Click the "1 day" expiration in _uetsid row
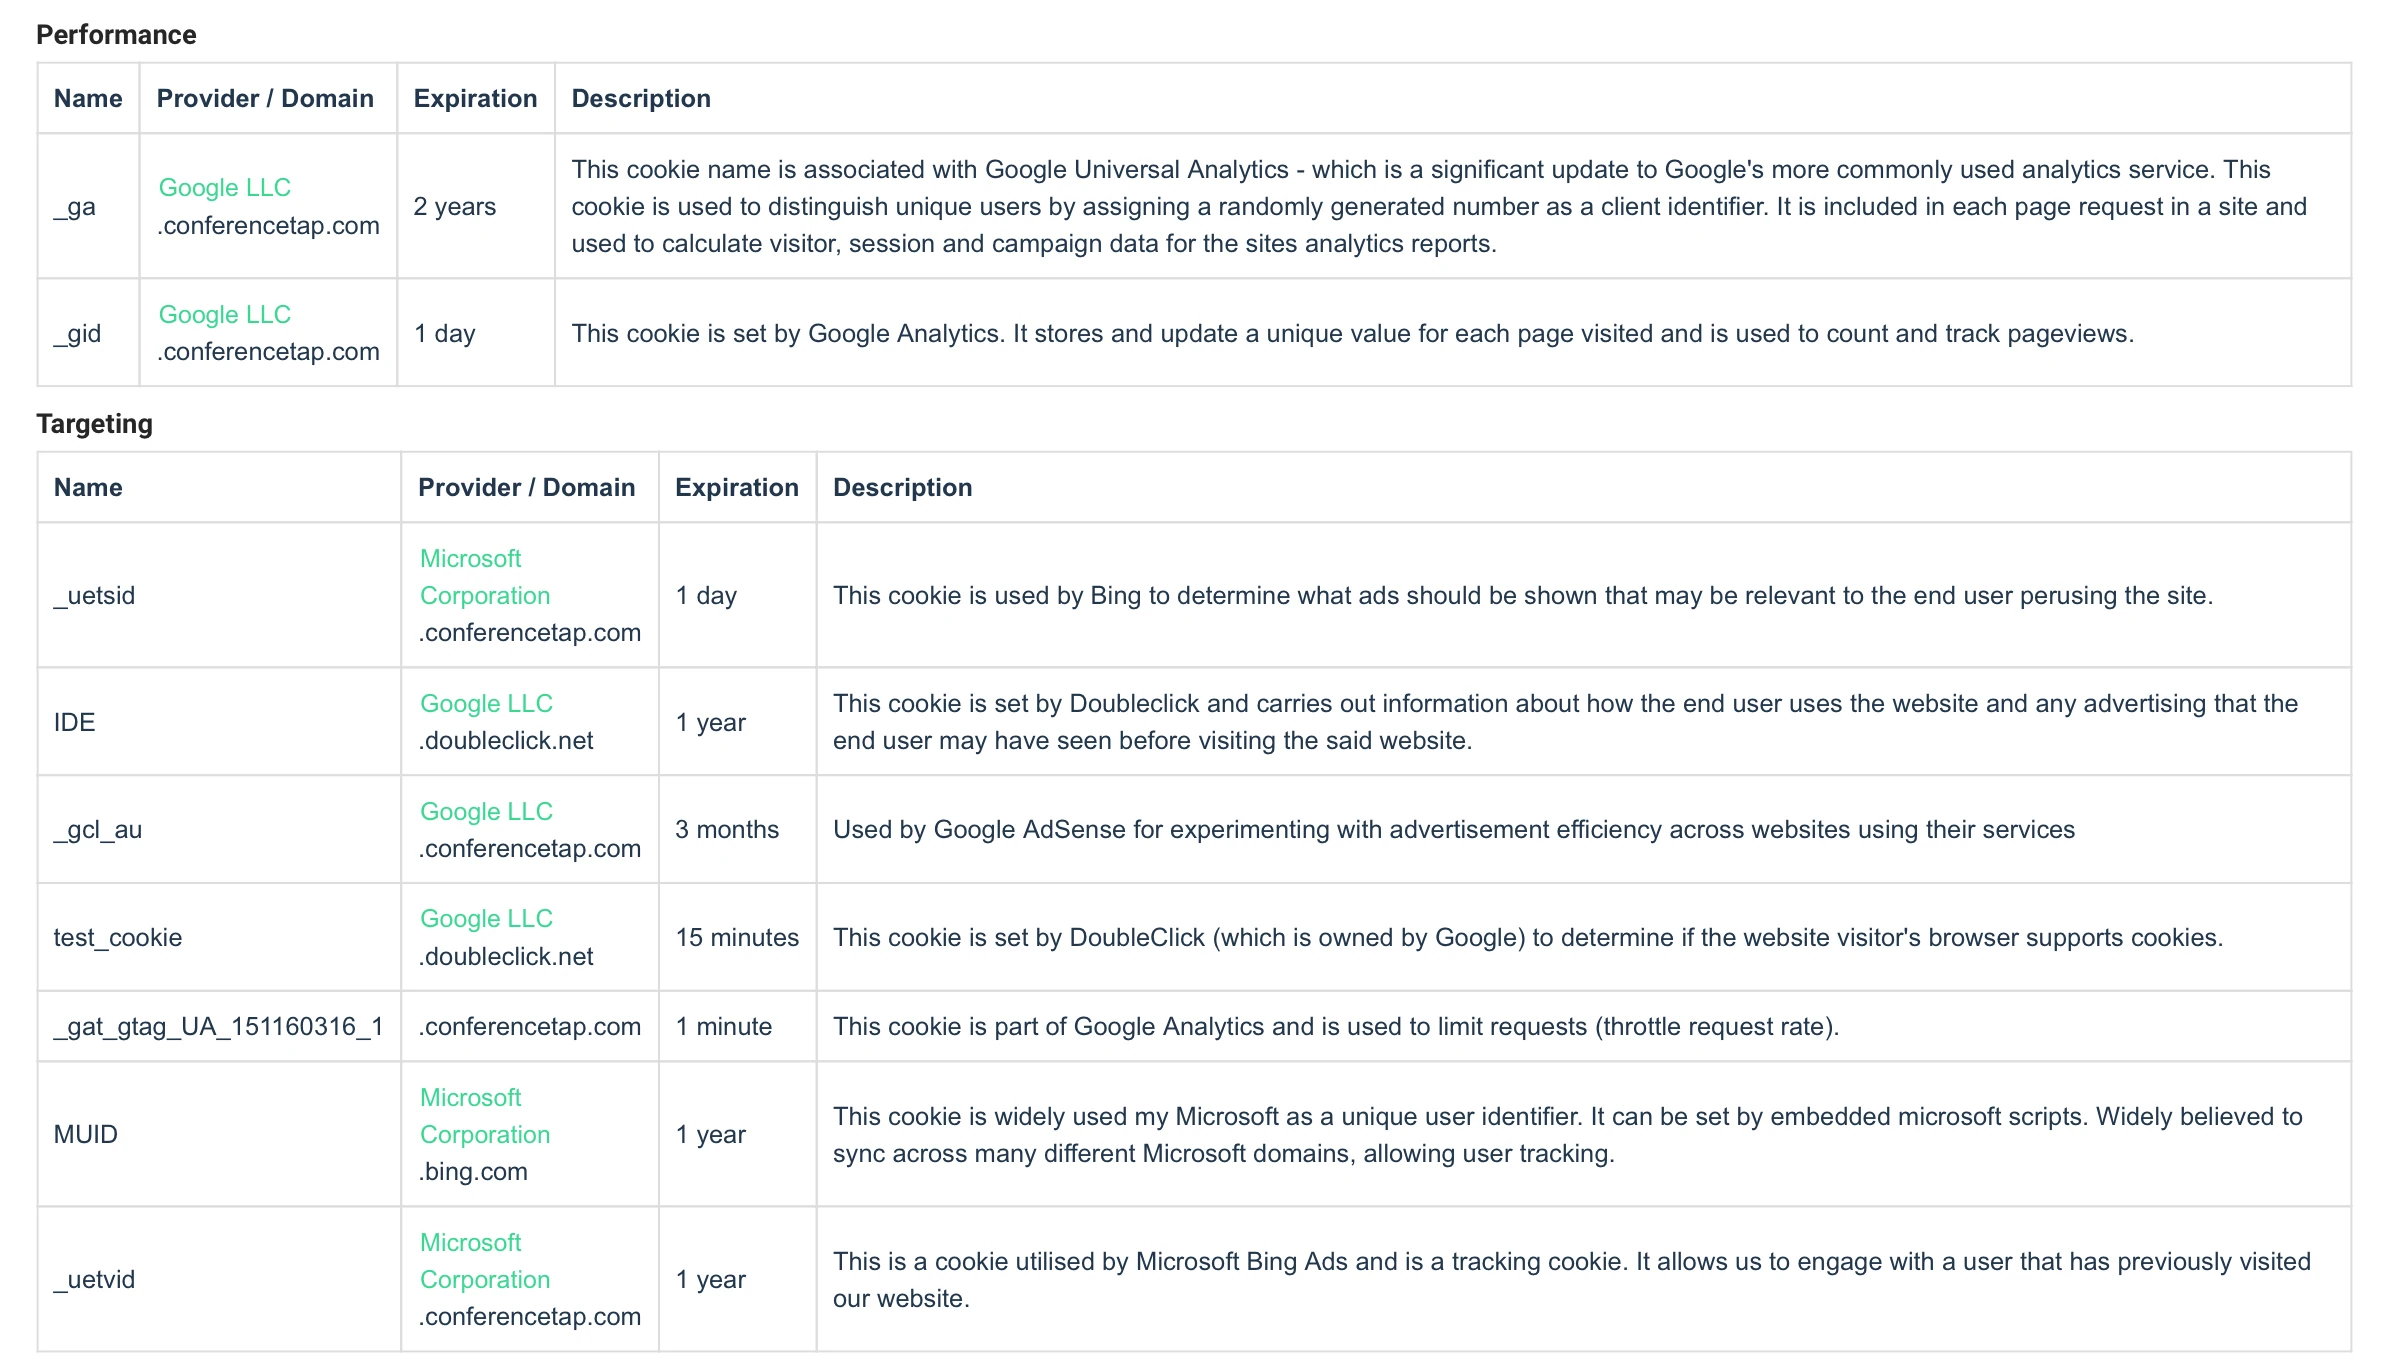Image resolution: width=2386 pixels, height=1368 pixels. (x=706, y=596)
